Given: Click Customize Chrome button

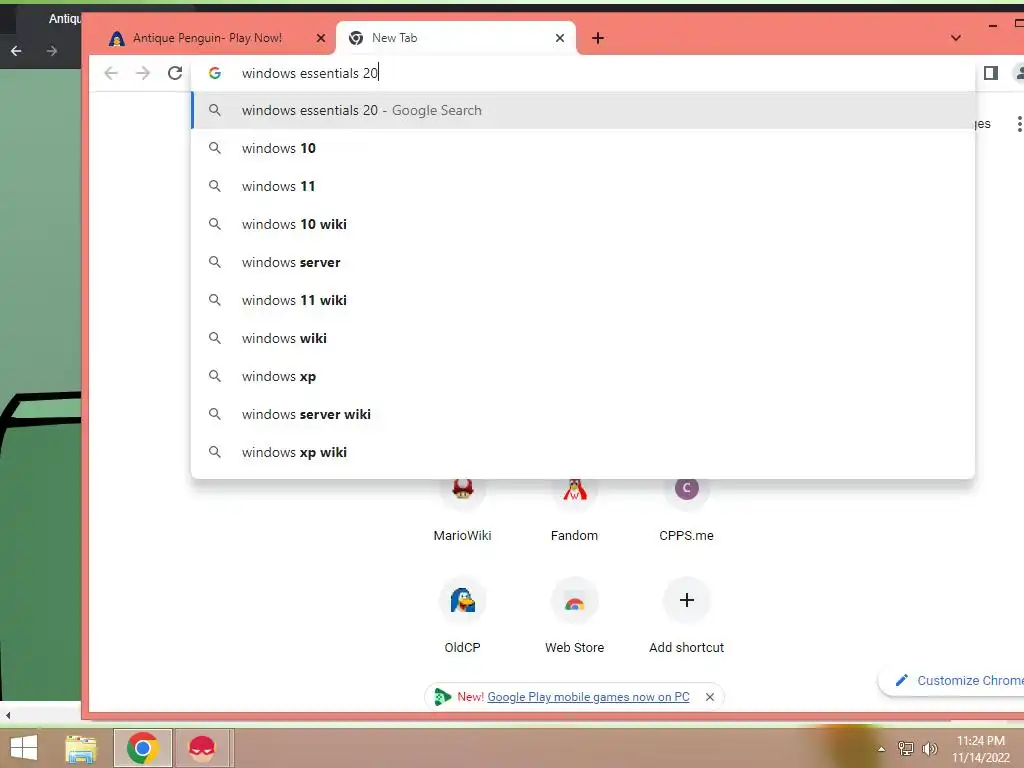Looking at the screenshot, I should pos(953,680).
